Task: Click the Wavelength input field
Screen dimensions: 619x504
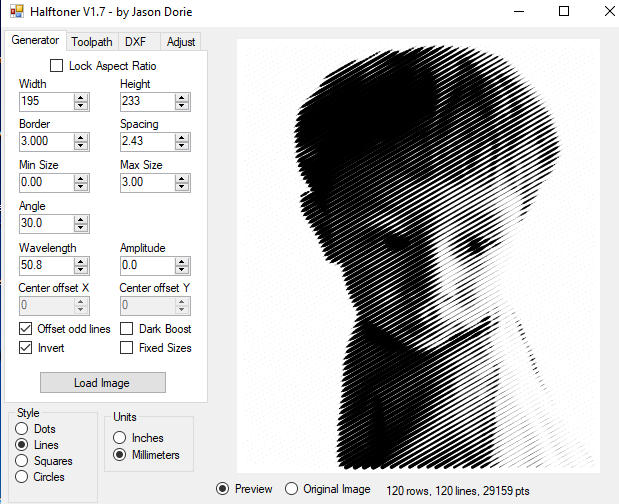Action: click(46, 266)
